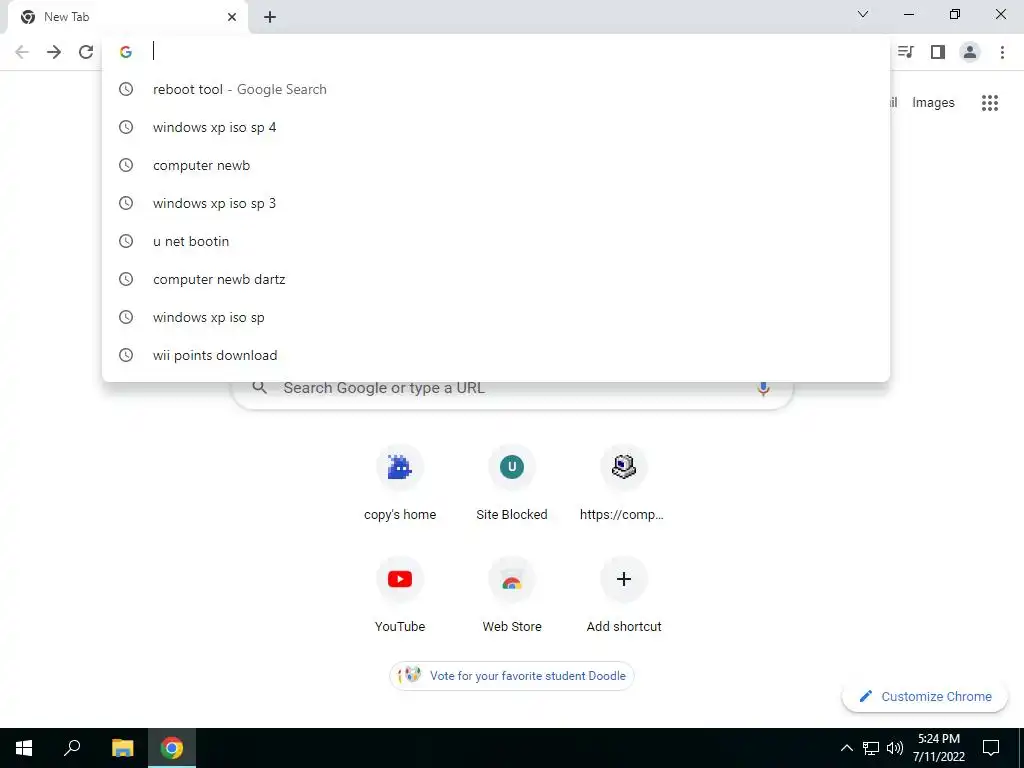
Task: Choose suggestion 'reboot tool'
Action: (496, 89)
